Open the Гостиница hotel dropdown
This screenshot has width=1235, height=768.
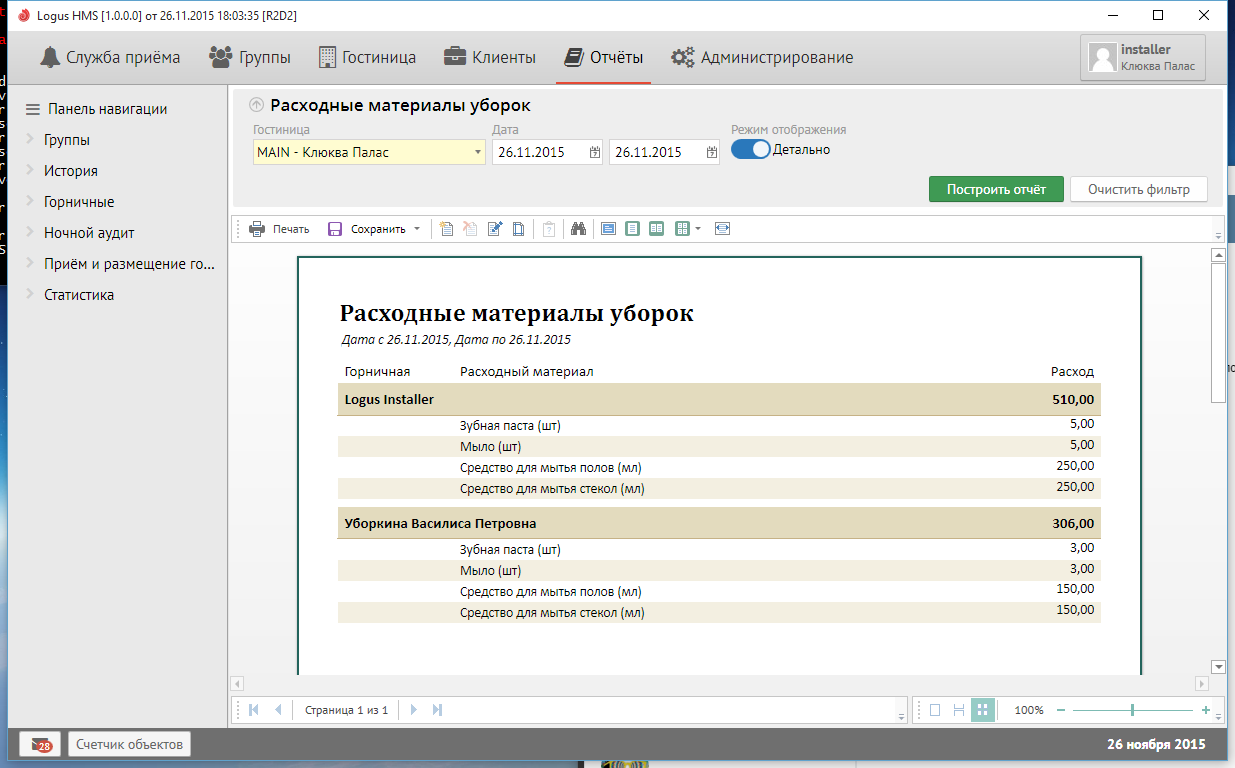click(477, 153)
